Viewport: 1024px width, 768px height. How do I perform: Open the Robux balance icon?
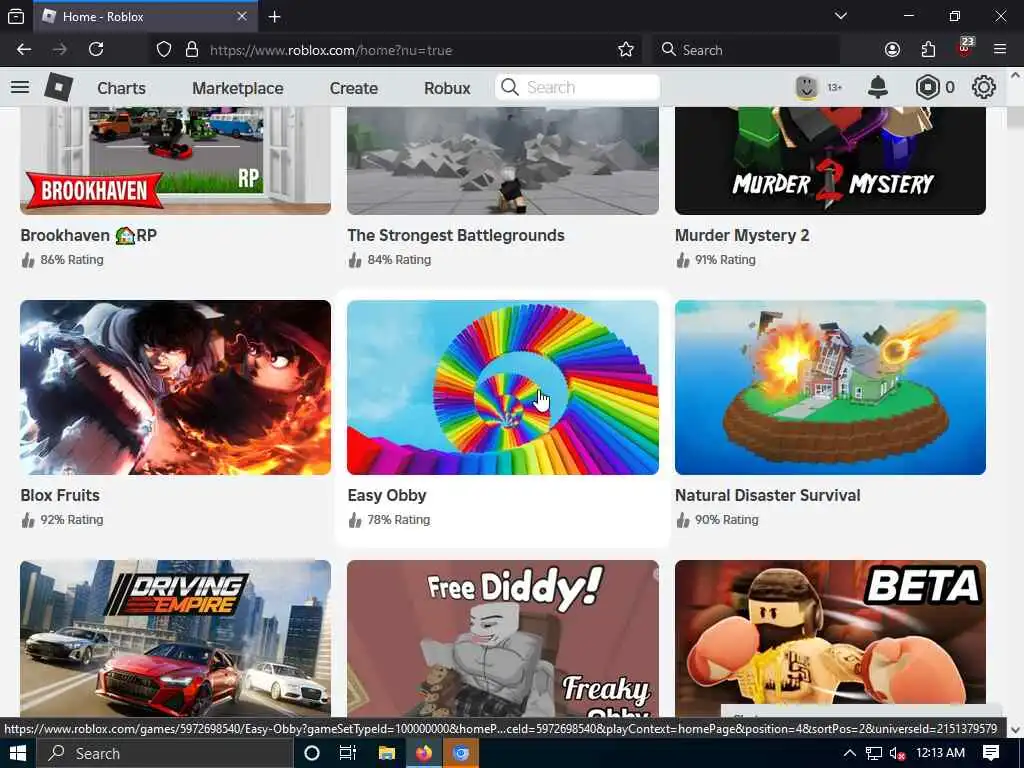[927, 87]
